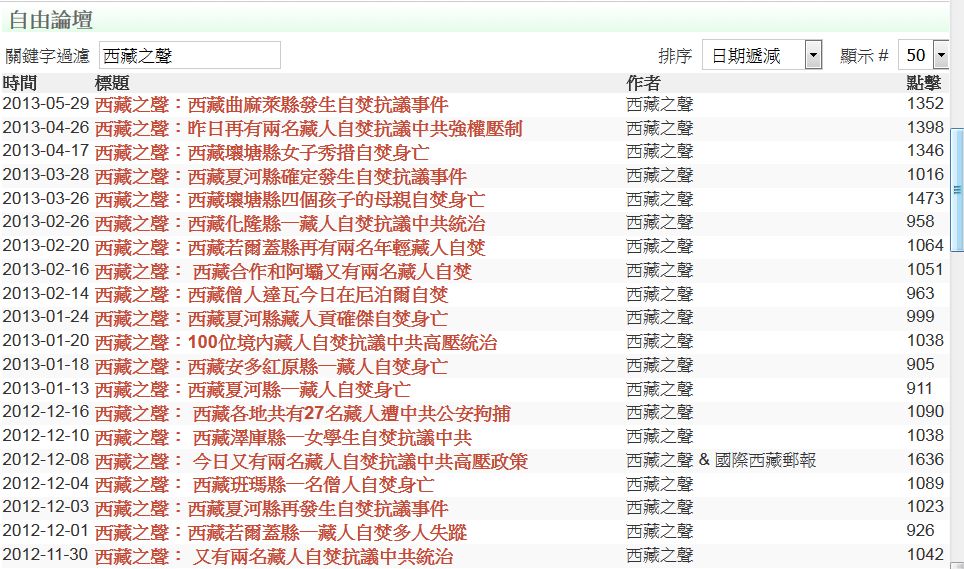Image resolution: width=964 pixels, height=569 pixels.
Task: Open post 西藏夏河縣藏人貢確傑自焚身亡
Action: [x=272, y=318]
